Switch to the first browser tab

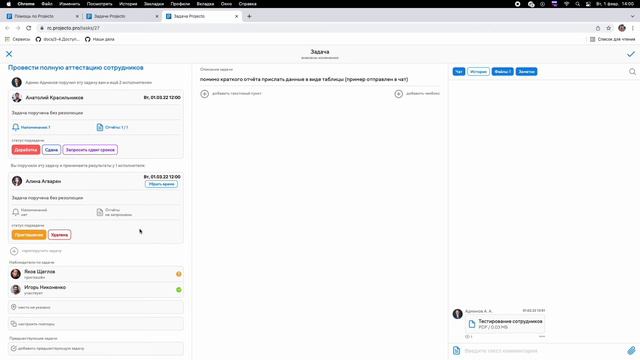click(x=42, y=16)
